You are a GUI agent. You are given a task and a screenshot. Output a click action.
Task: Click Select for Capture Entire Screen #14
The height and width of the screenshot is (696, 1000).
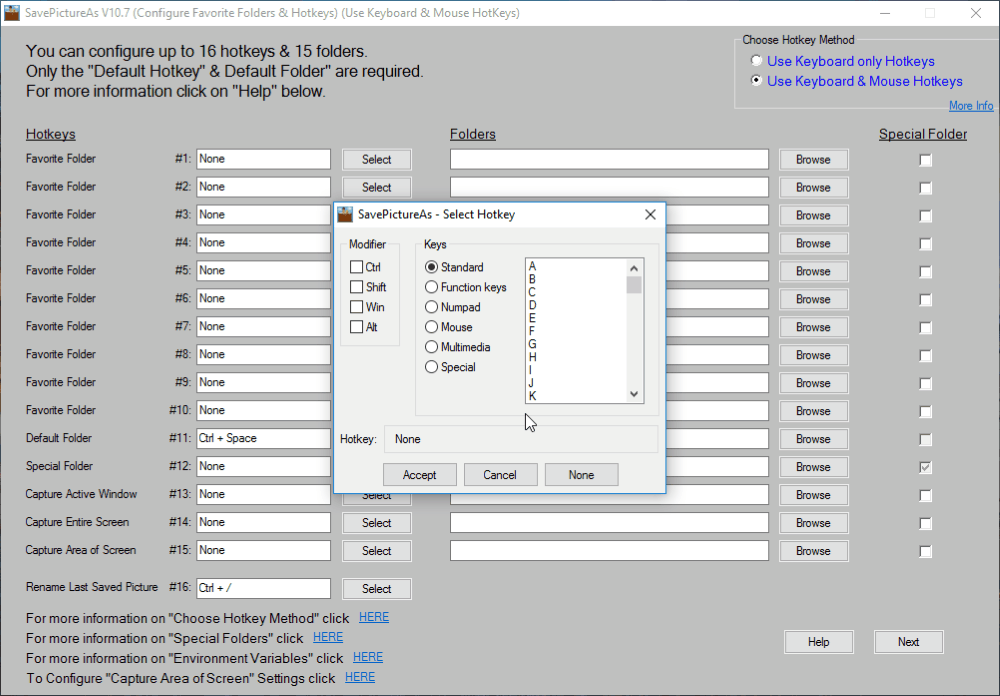[x=376, y=523]
